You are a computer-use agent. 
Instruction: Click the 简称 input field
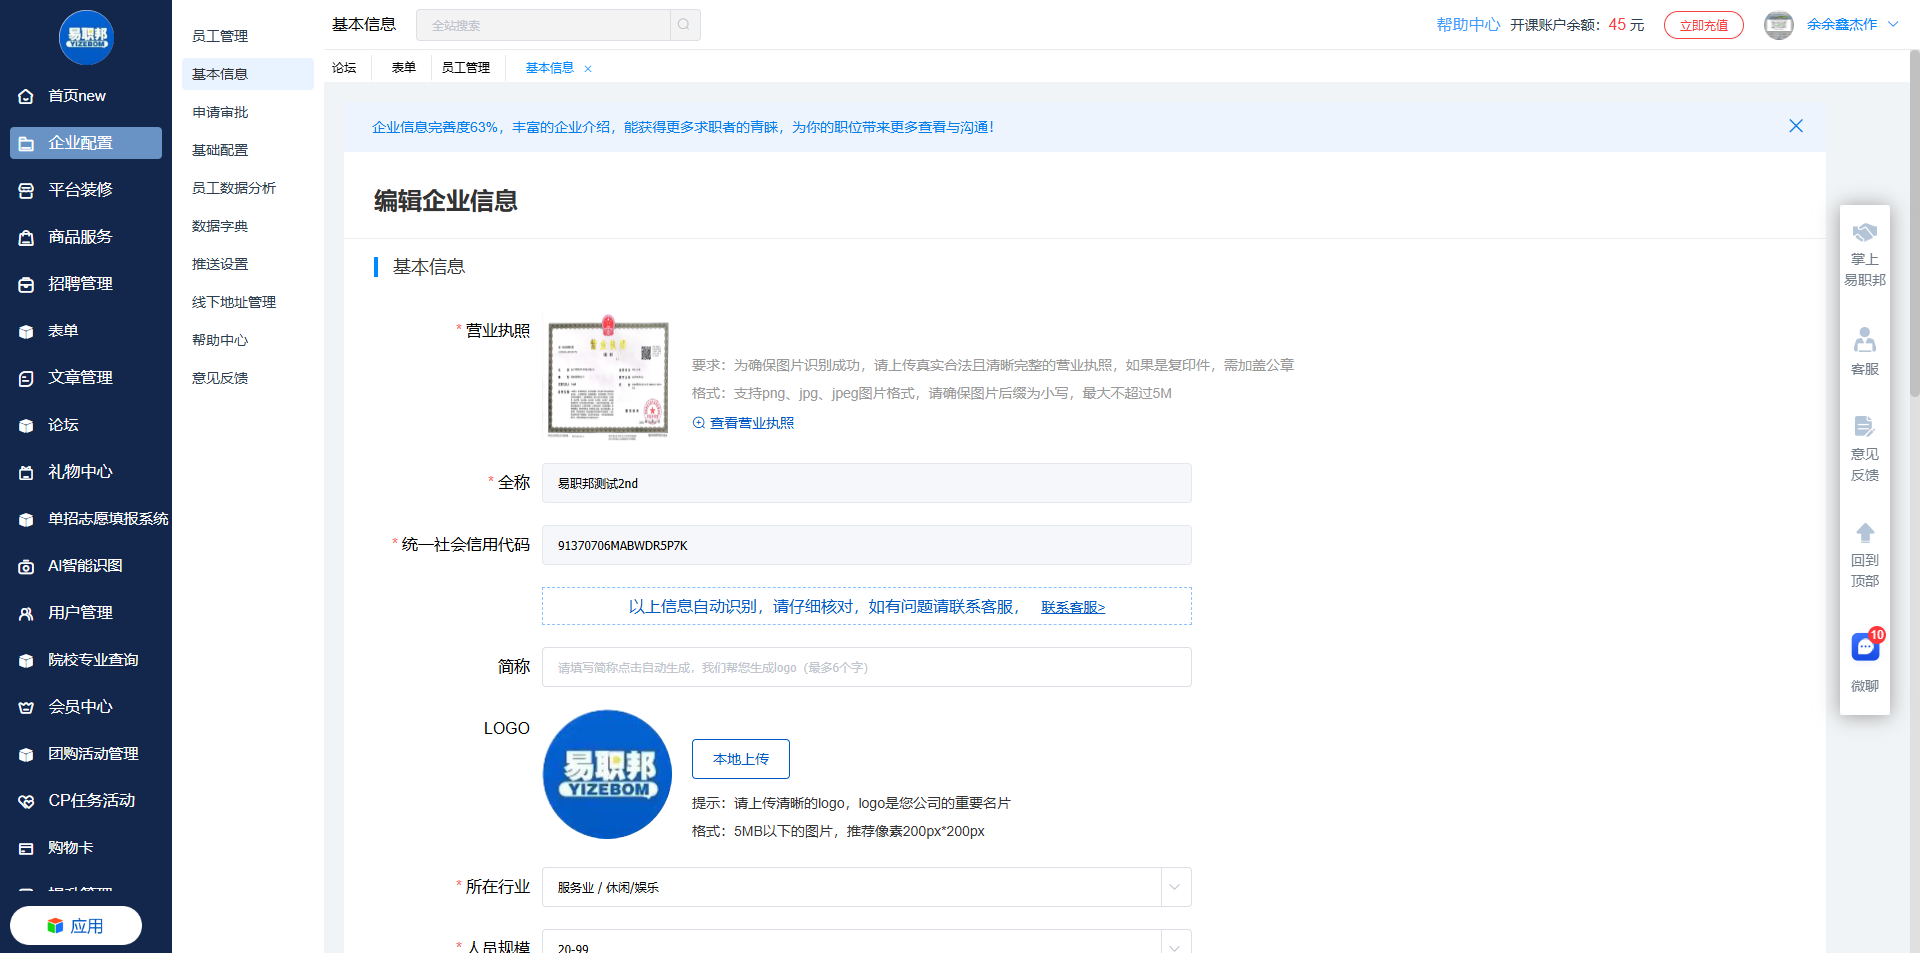coord(866,667)
